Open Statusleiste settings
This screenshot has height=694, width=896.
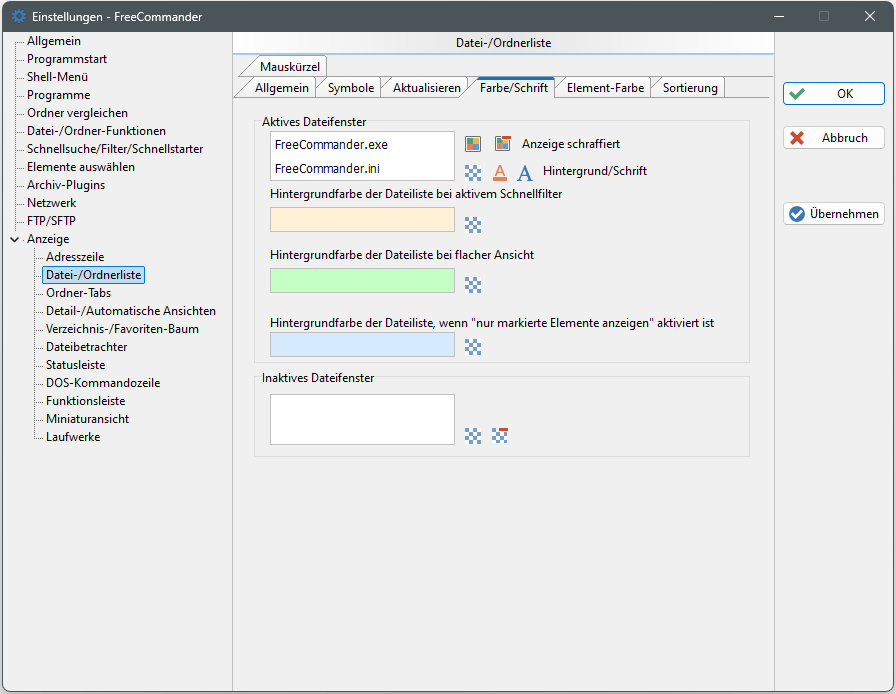click(x=75, y=365)
